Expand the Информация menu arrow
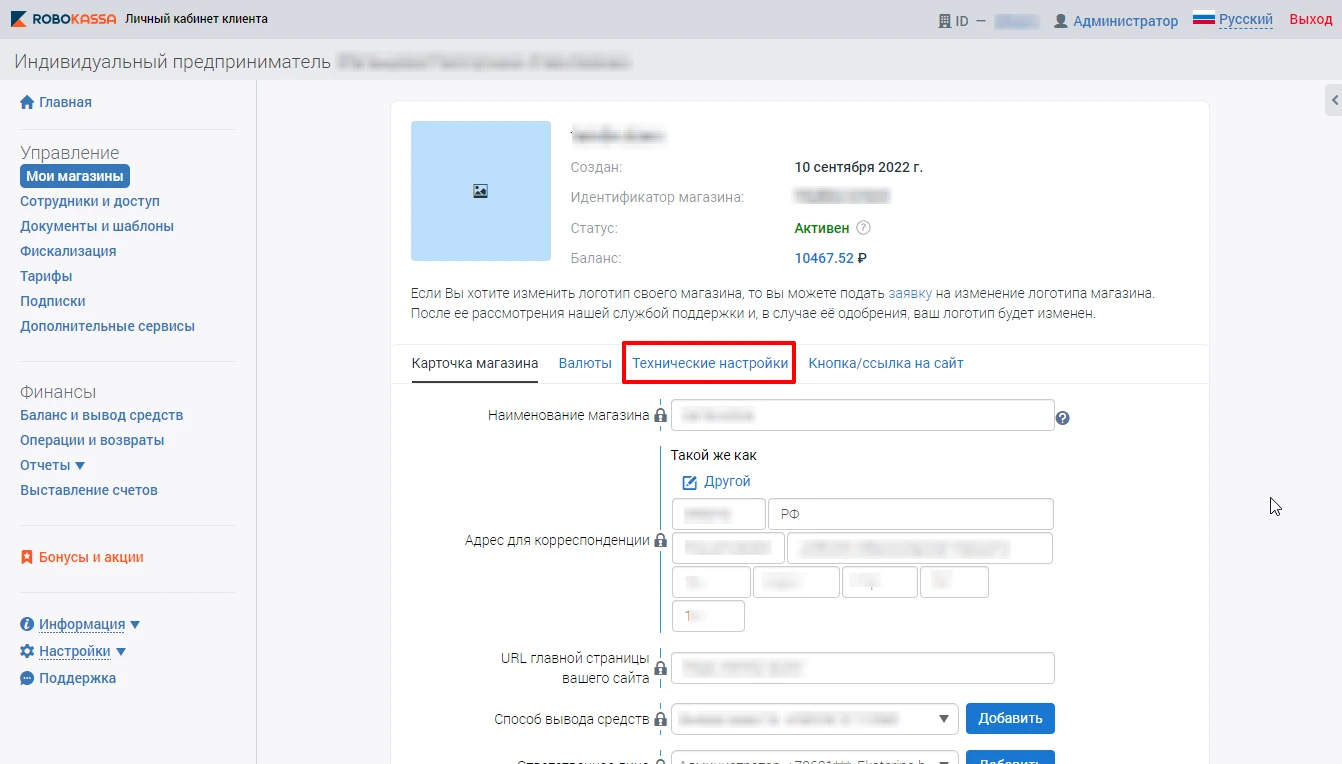The width and height of the screenshot is (1342, 764). (135, 624)
